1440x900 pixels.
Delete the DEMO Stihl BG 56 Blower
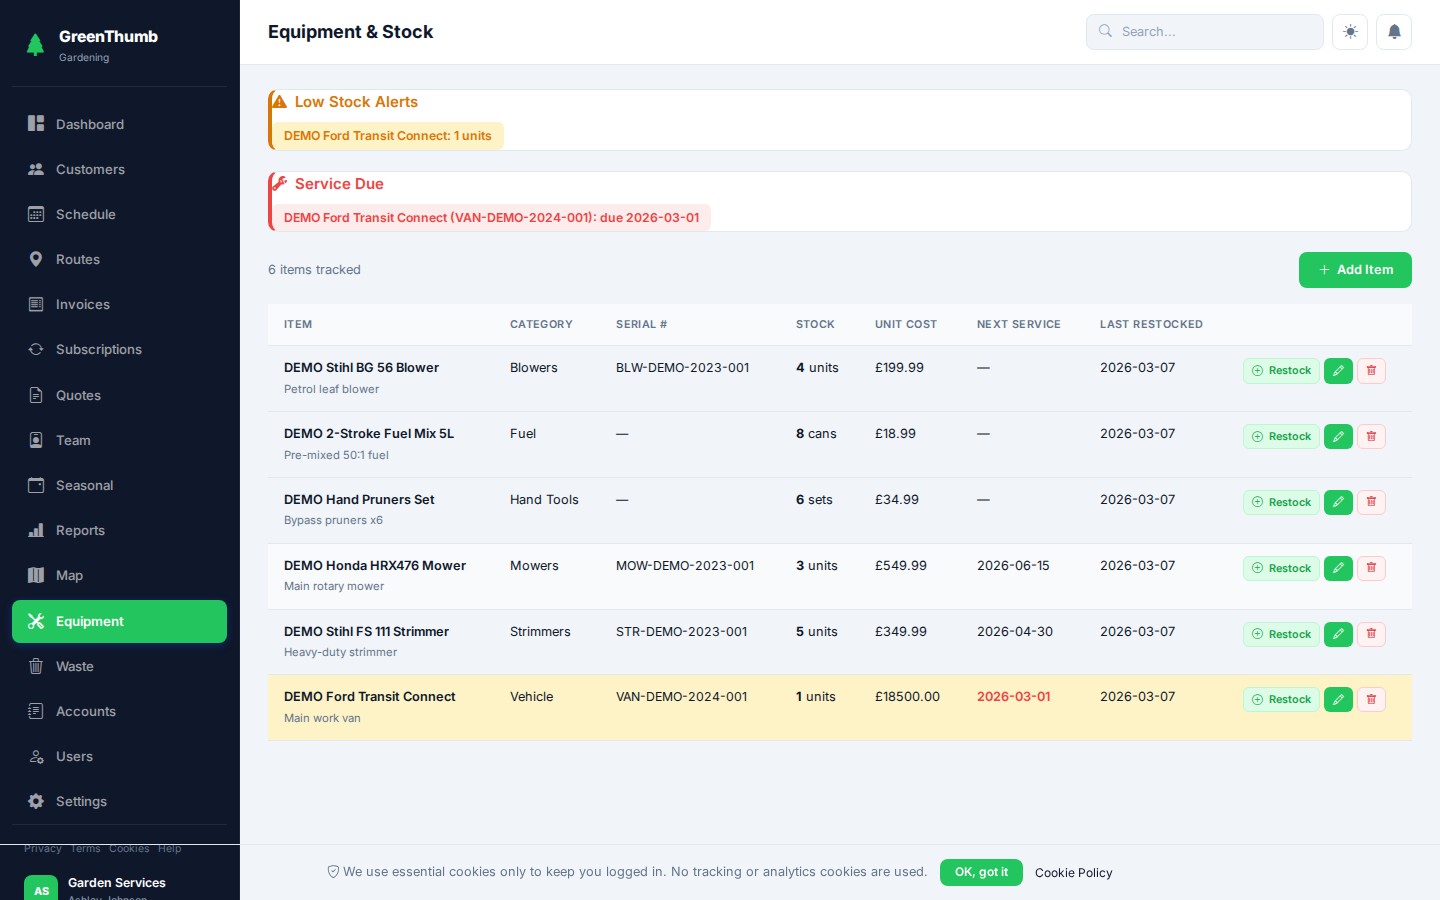click(1371, 371)
